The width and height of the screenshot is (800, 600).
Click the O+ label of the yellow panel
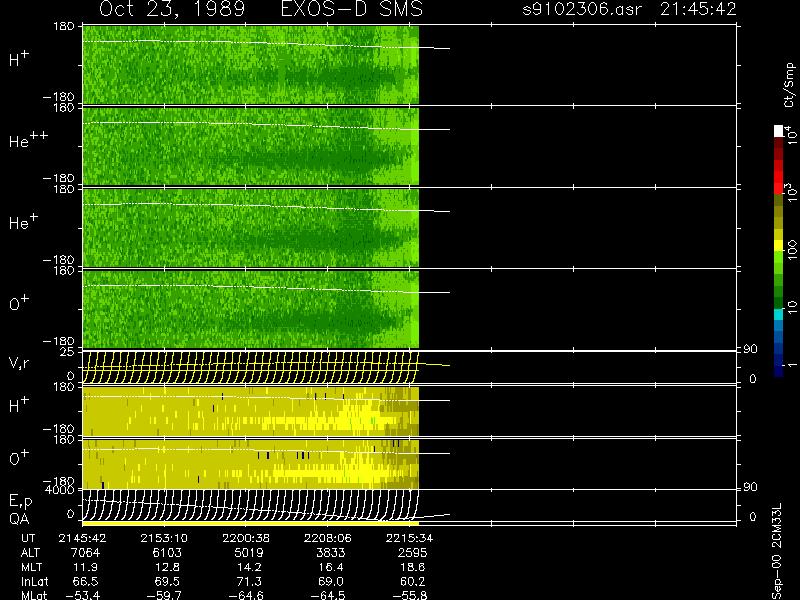19,458
